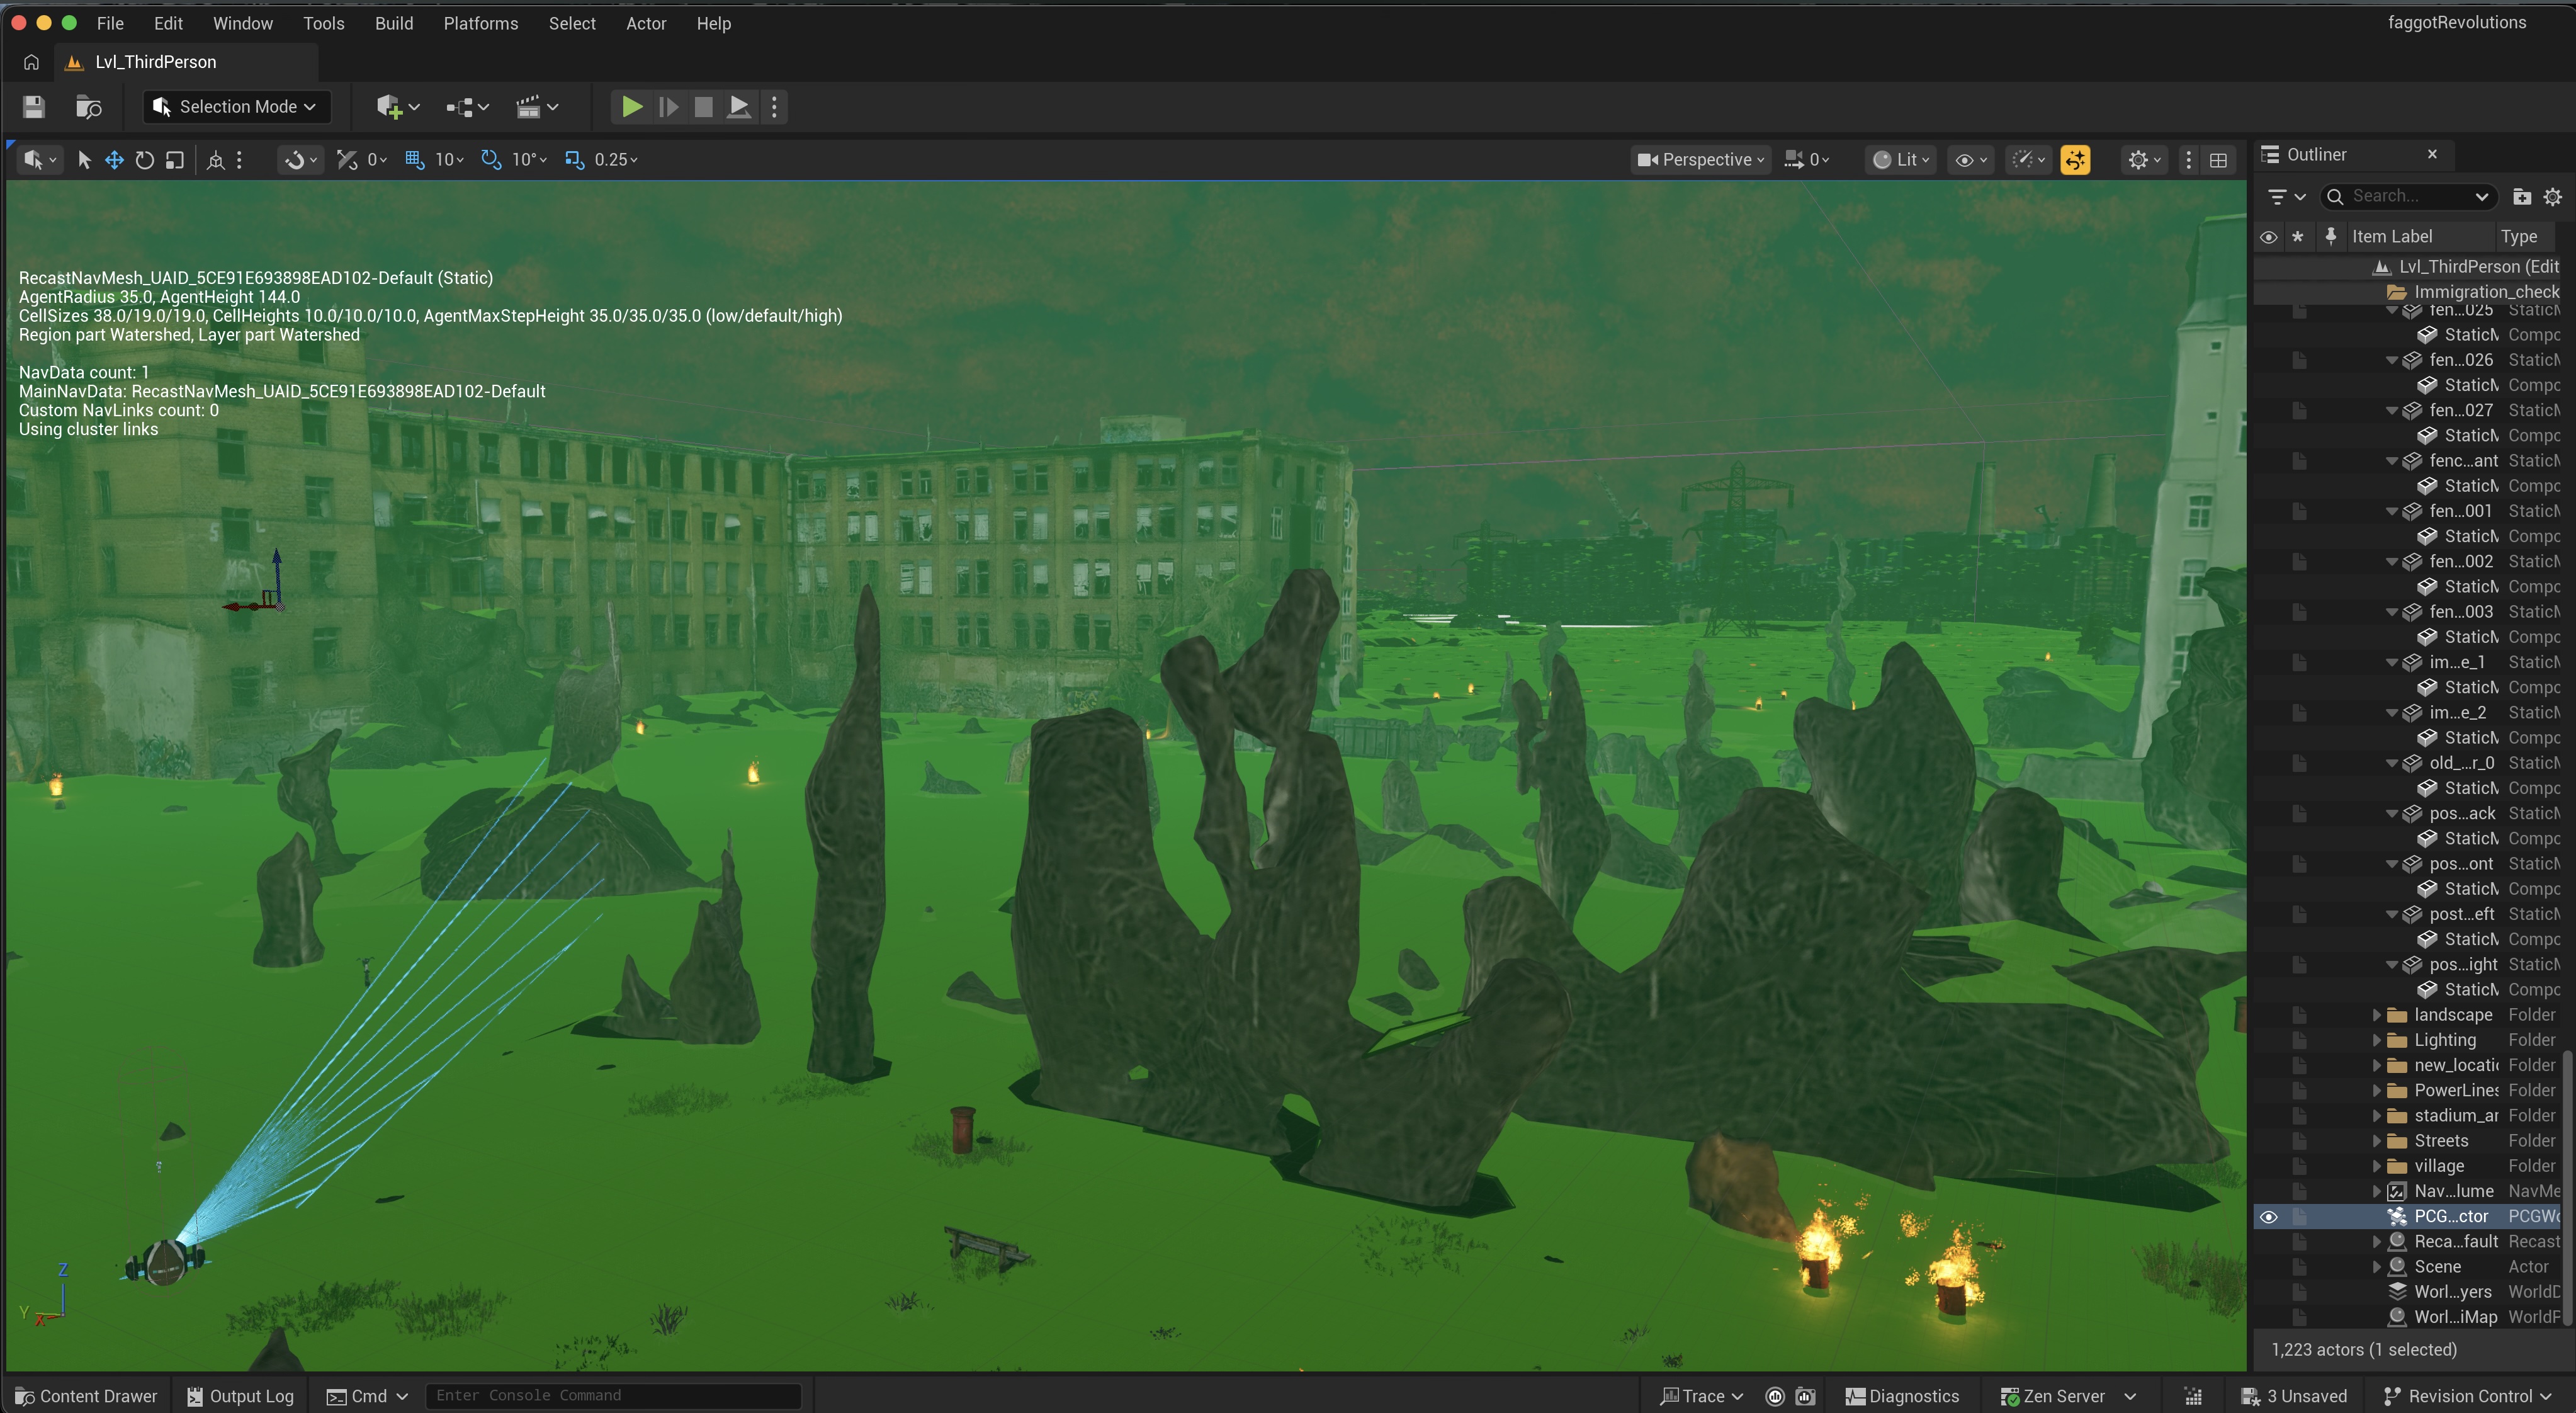Image resolution: width=2576 pixels, height=1413 pixels.
Task: Click the circular icon right of Trace
Action: coord(1775,1396)
